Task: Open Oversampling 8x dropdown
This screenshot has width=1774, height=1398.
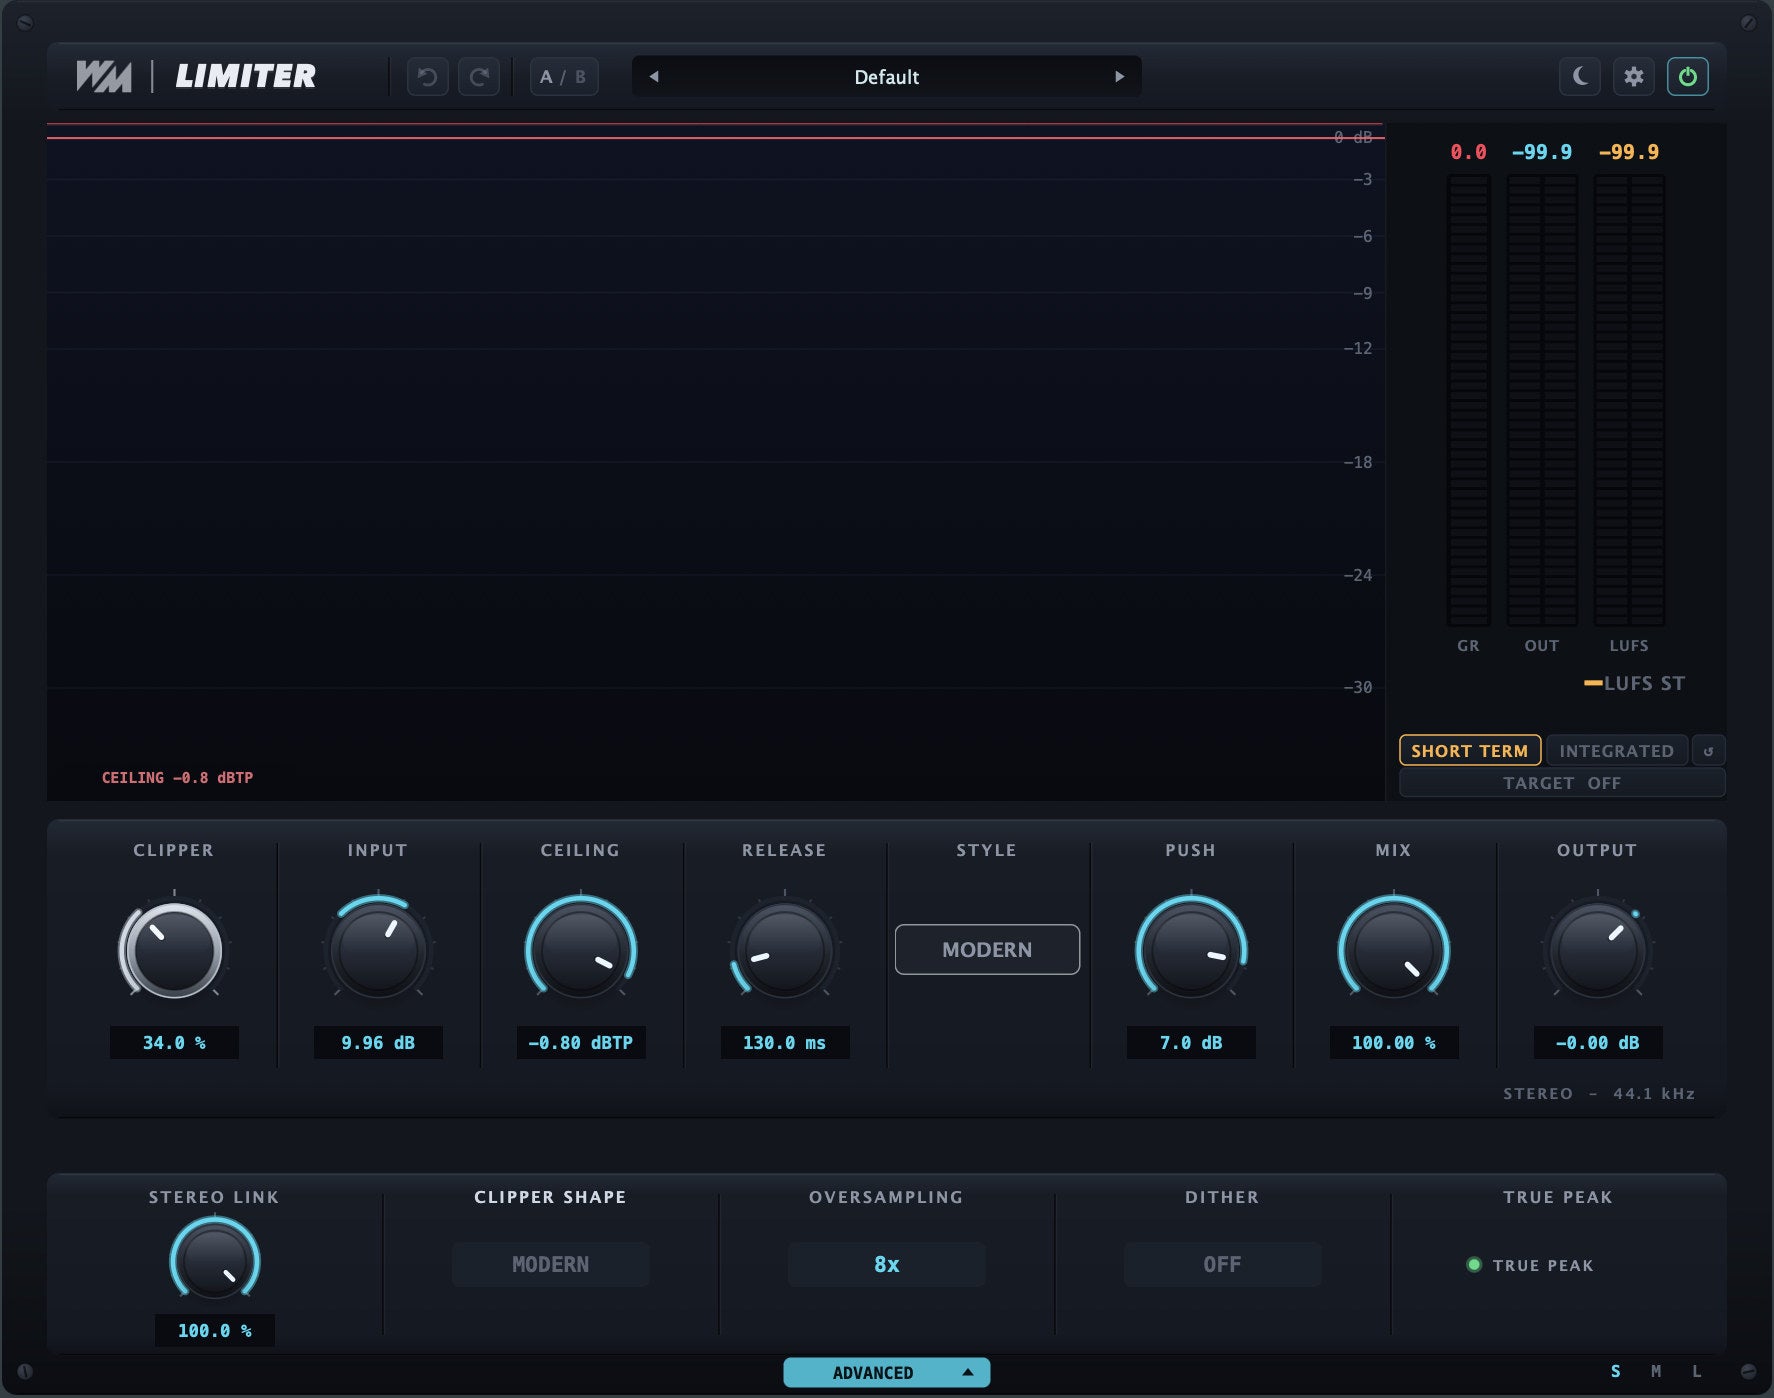Action: coord(887,1264)
